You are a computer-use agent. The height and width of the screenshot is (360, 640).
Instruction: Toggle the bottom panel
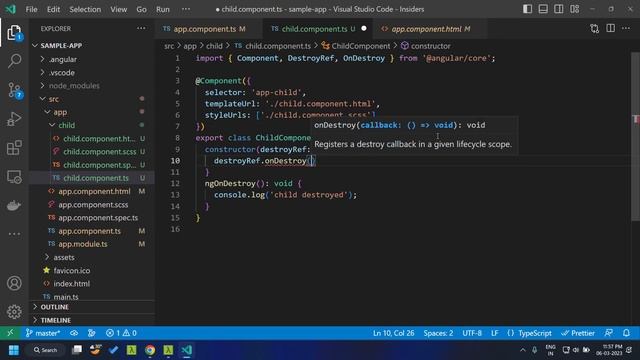pyautogui.click(x=543, y=9)
